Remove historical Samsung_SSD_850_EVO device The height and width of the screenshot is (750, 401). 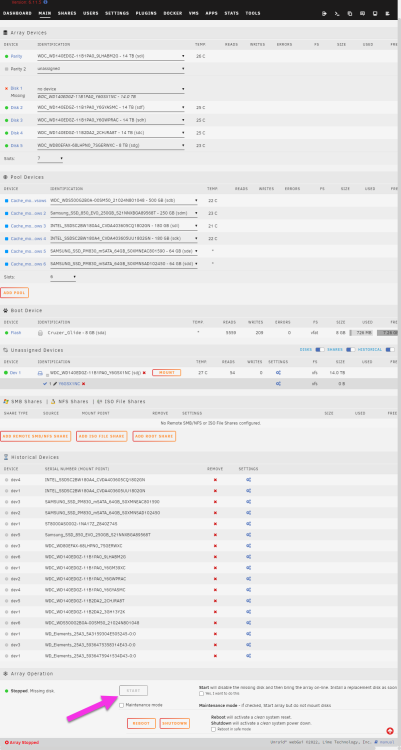[x=215, y=534]
